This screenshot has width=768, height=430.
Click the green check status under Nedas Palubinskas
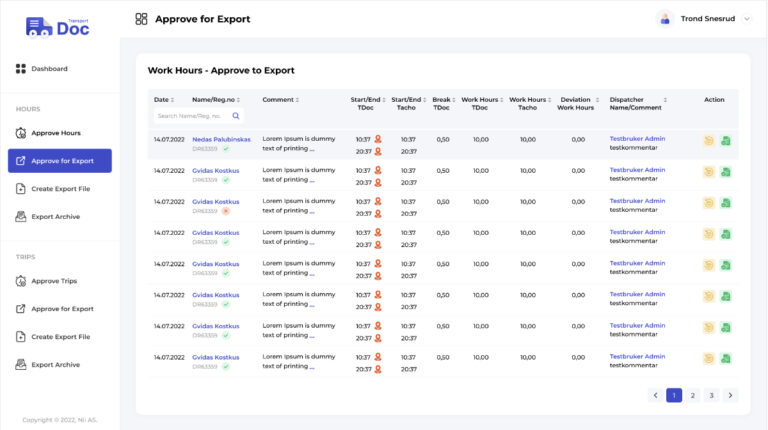226,149
